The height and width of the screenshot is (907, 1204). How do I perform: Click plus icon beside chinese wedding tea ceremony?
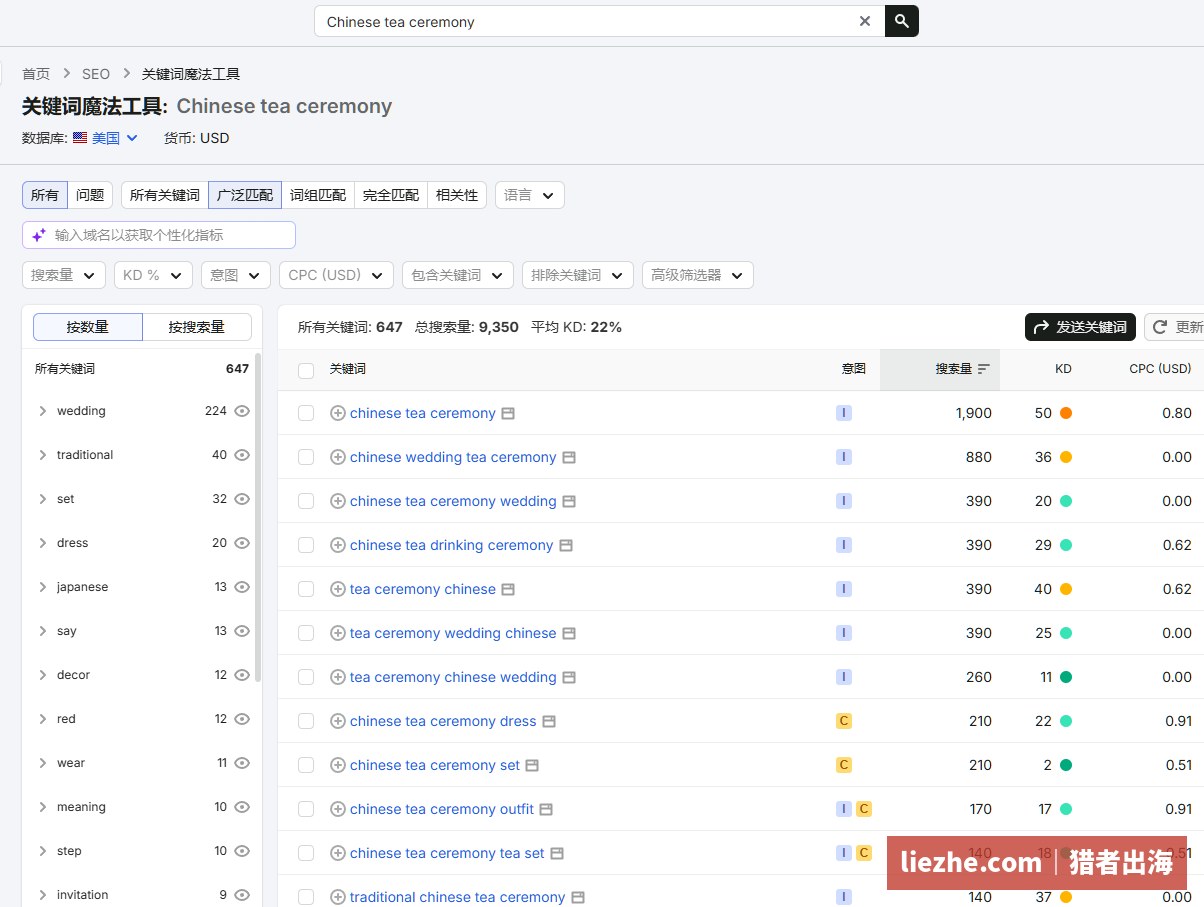[338, 457]
